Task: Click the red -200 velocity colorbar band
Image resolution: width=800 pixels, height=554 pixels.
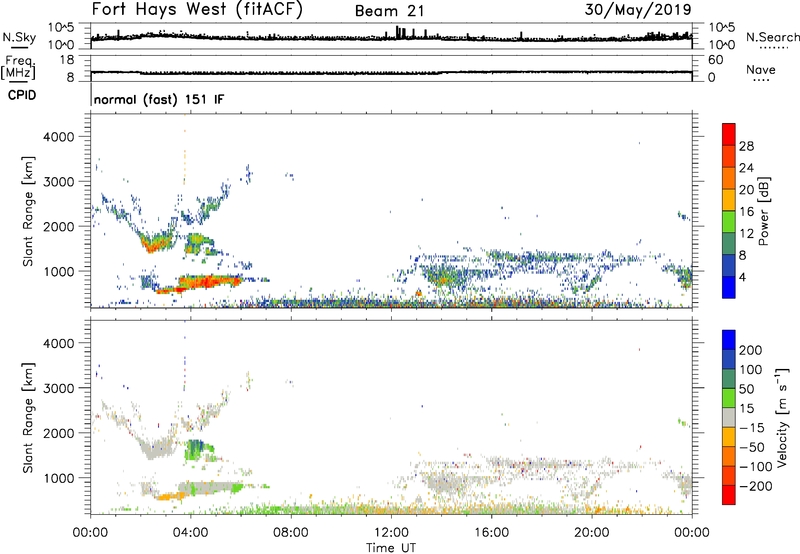Action: coord(729,495)
